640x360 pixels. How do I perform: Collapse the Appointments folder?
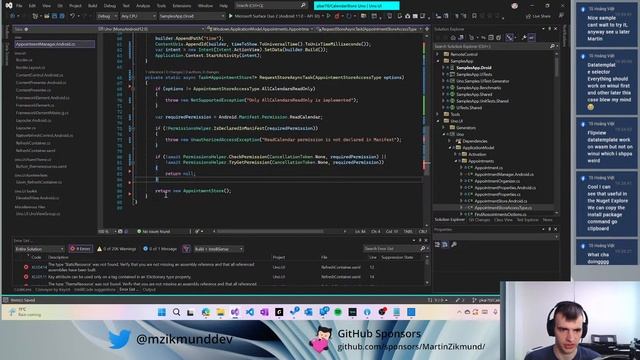[x=456, y=161]
